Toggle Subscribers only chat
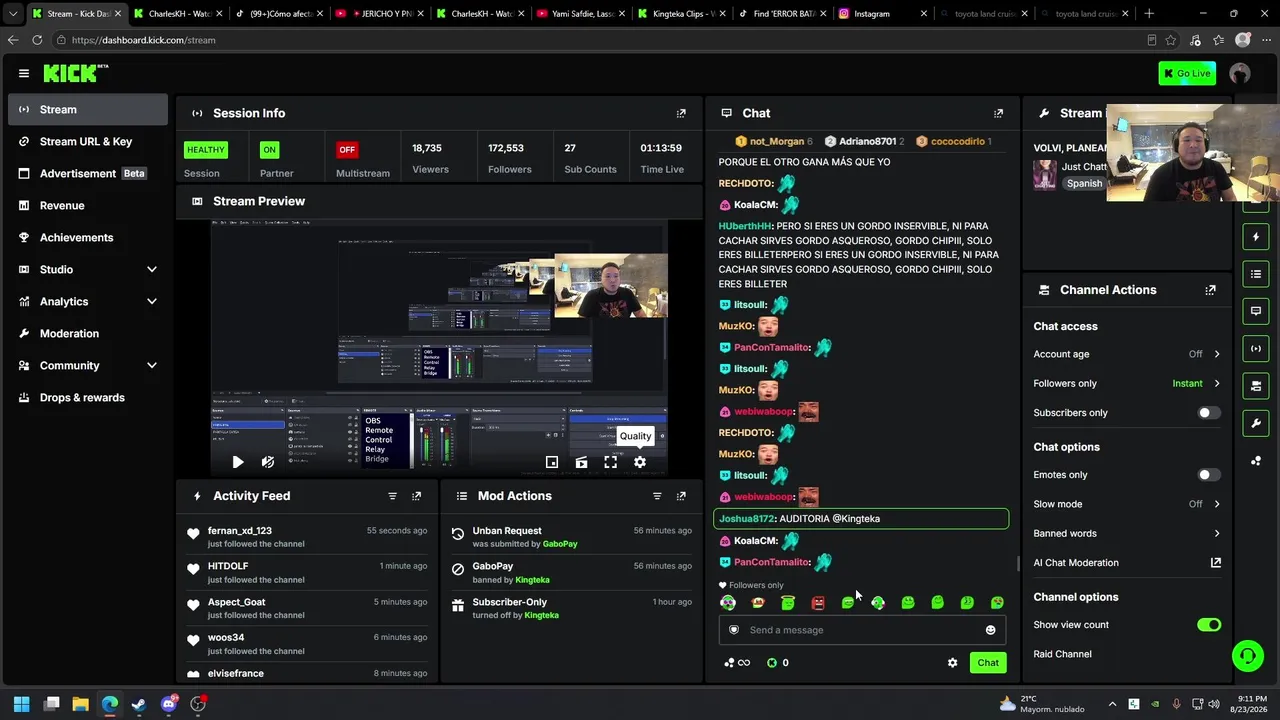 tap(1209, 412)
